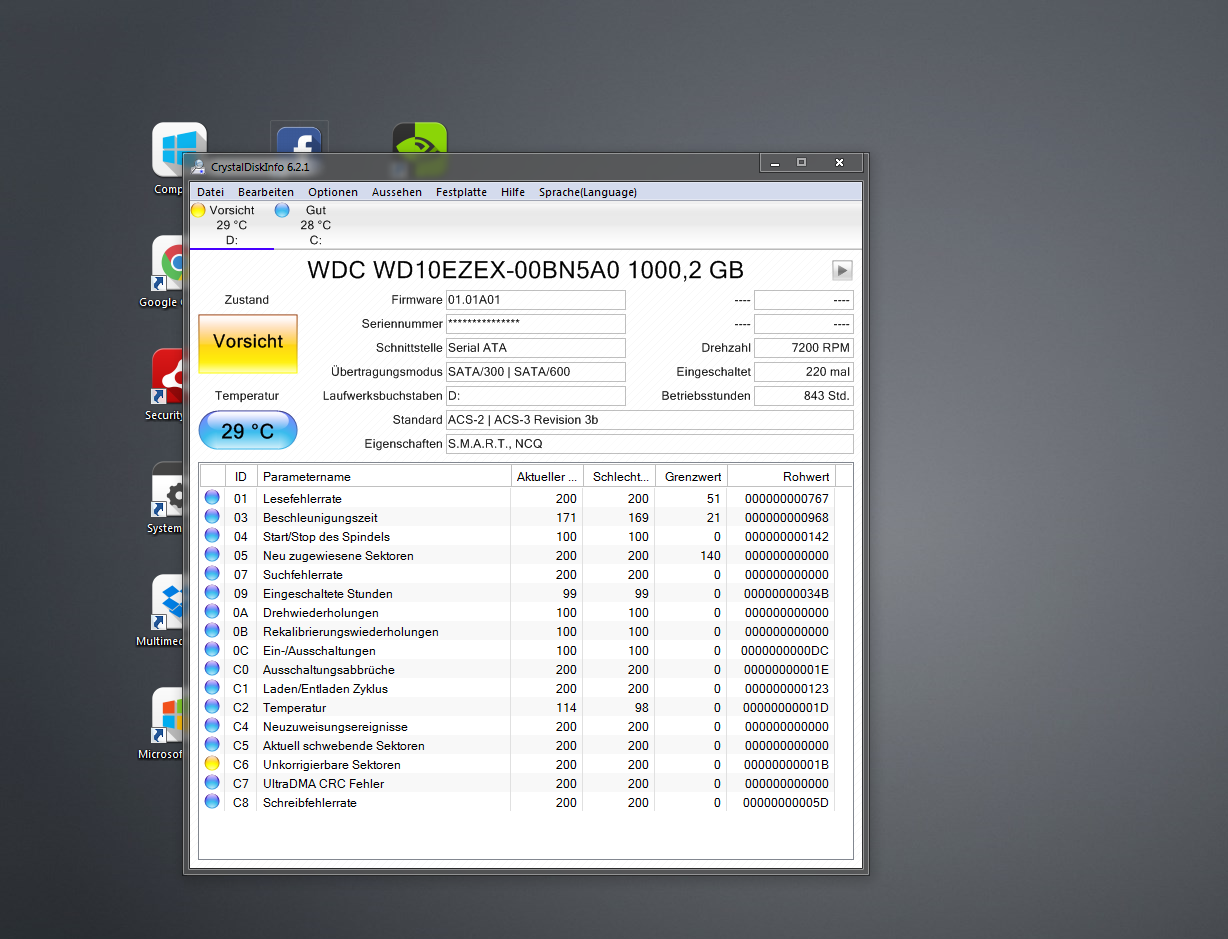
Task: Click the blue 29 °C temperature button
Action: (x=248, y=430)
